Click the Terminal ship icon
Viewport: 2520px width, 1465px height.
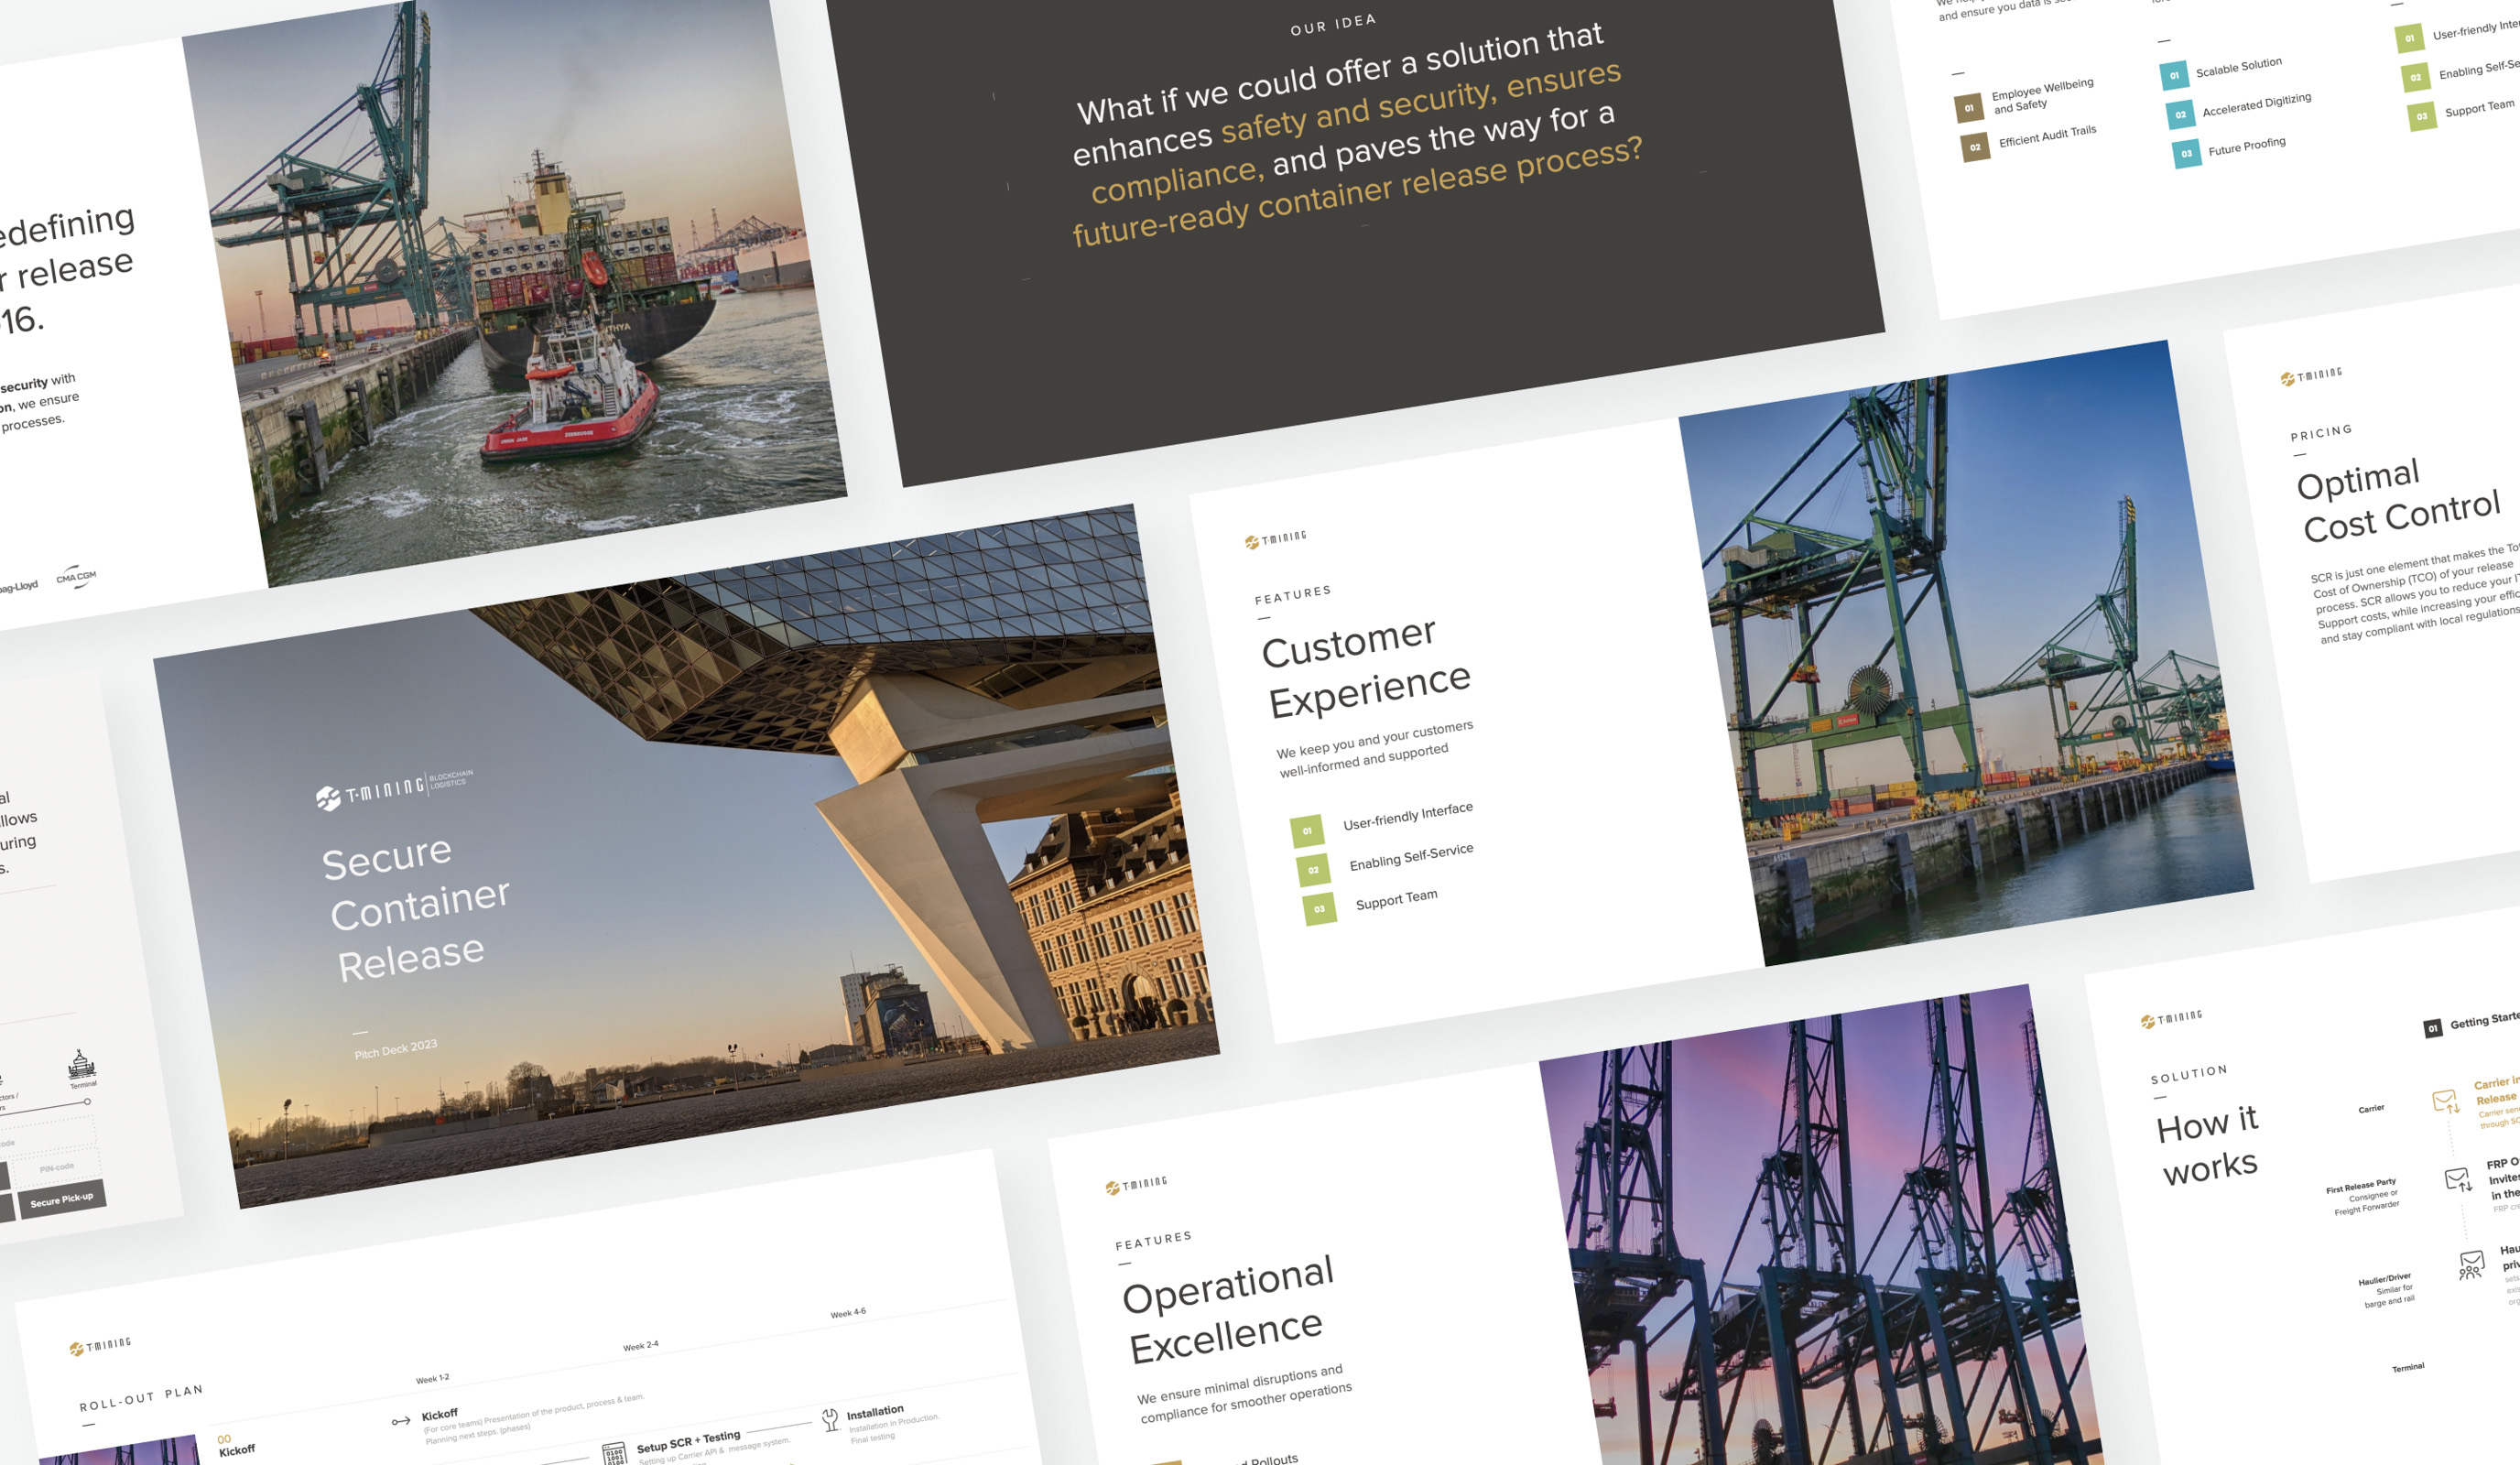tap(81, 1064)
